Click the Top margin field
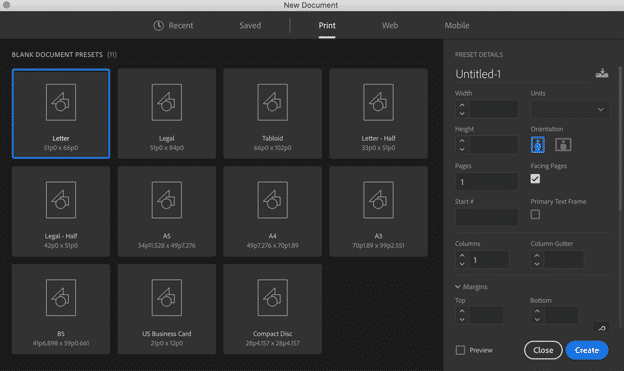This screenshot has width=624, height=371. pyautogui.click(x=486, y=315)
